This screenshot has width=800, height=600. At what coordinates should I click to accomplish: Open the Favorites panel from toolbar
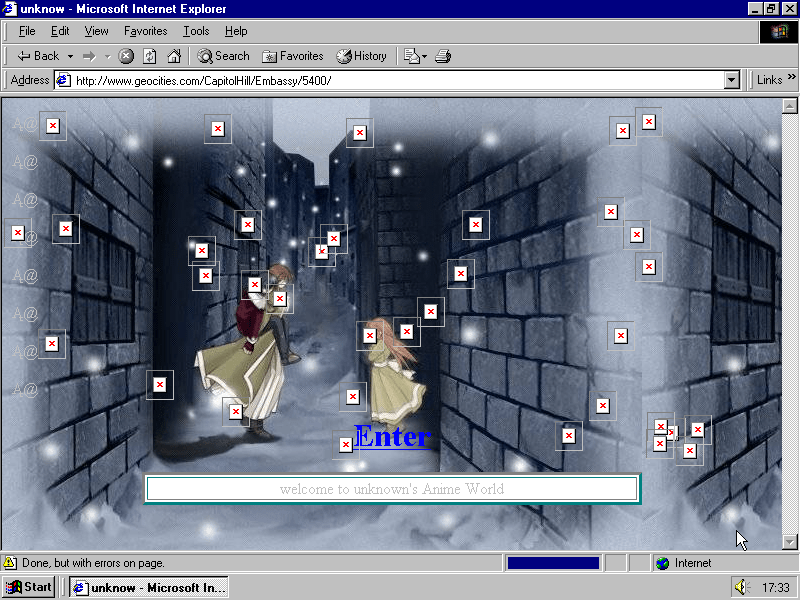[x=292, y=56]
